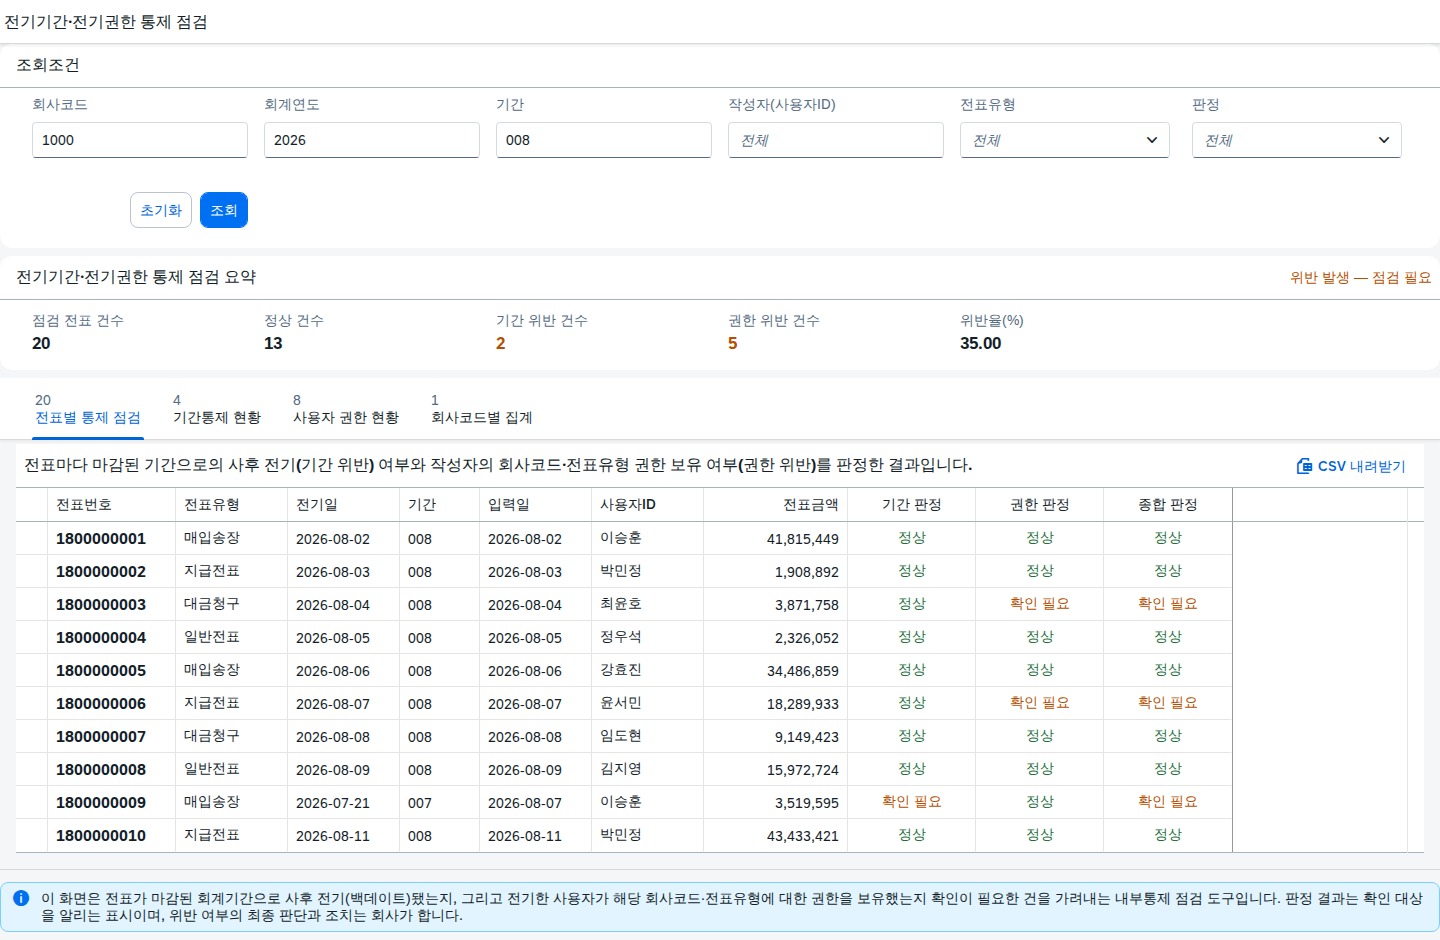Image resolution: width=1440 pixels, height=940 pixels.
Task: Click the 점검 전표 건수 value 20
Action: click(x=41, y=343)
